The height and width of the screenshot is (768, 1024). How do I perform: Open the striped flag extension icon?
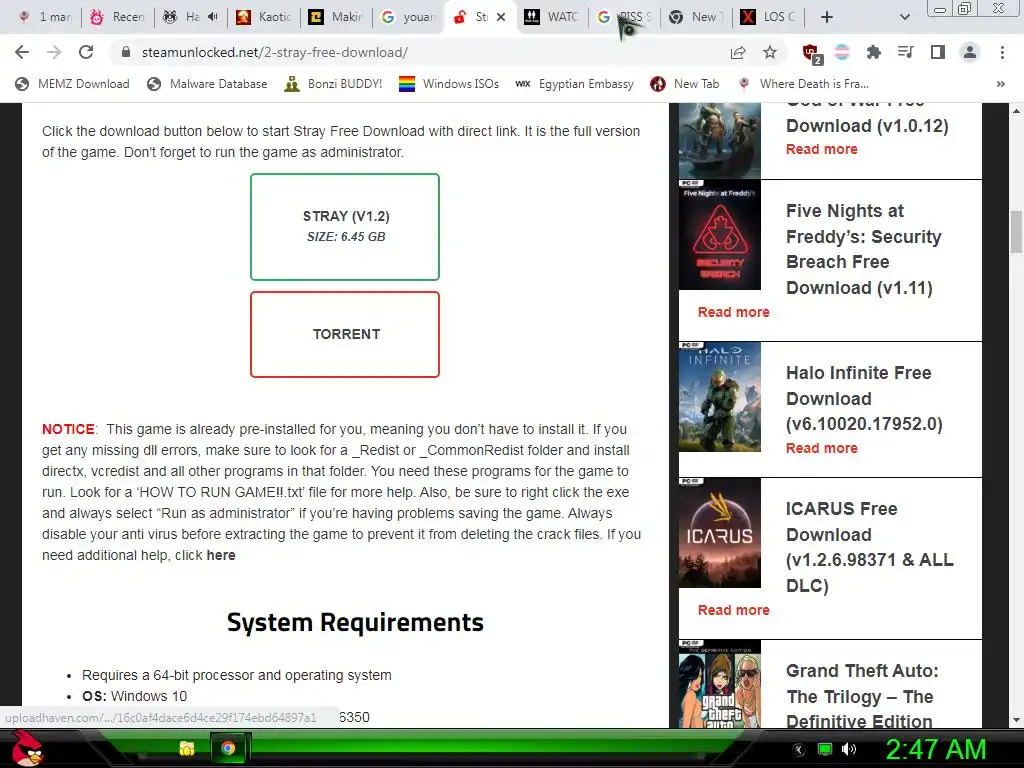pos(842,52)
